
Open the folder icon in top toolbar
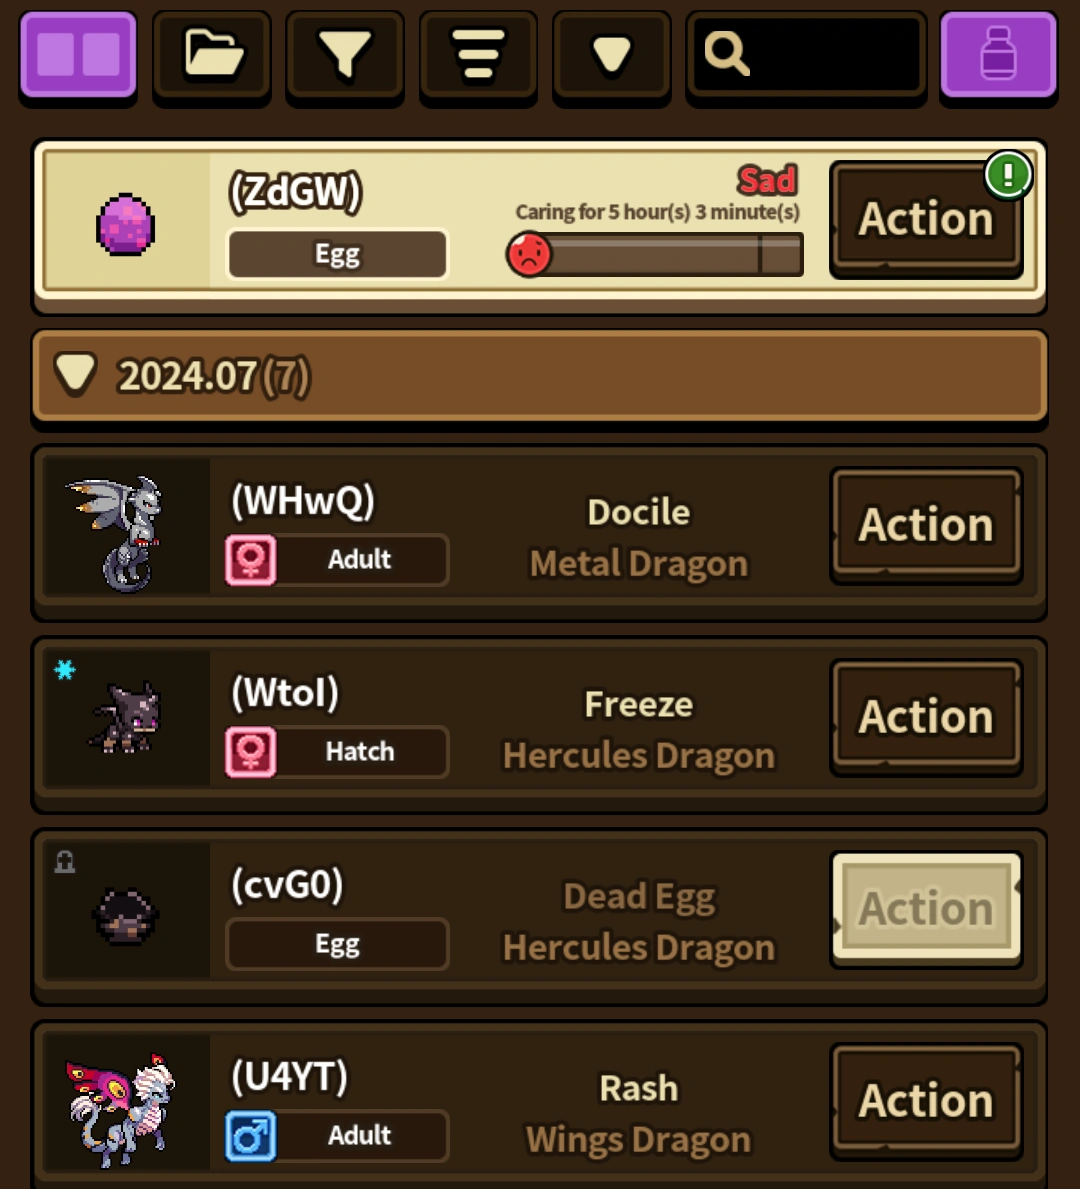click(x=212, y=55)
